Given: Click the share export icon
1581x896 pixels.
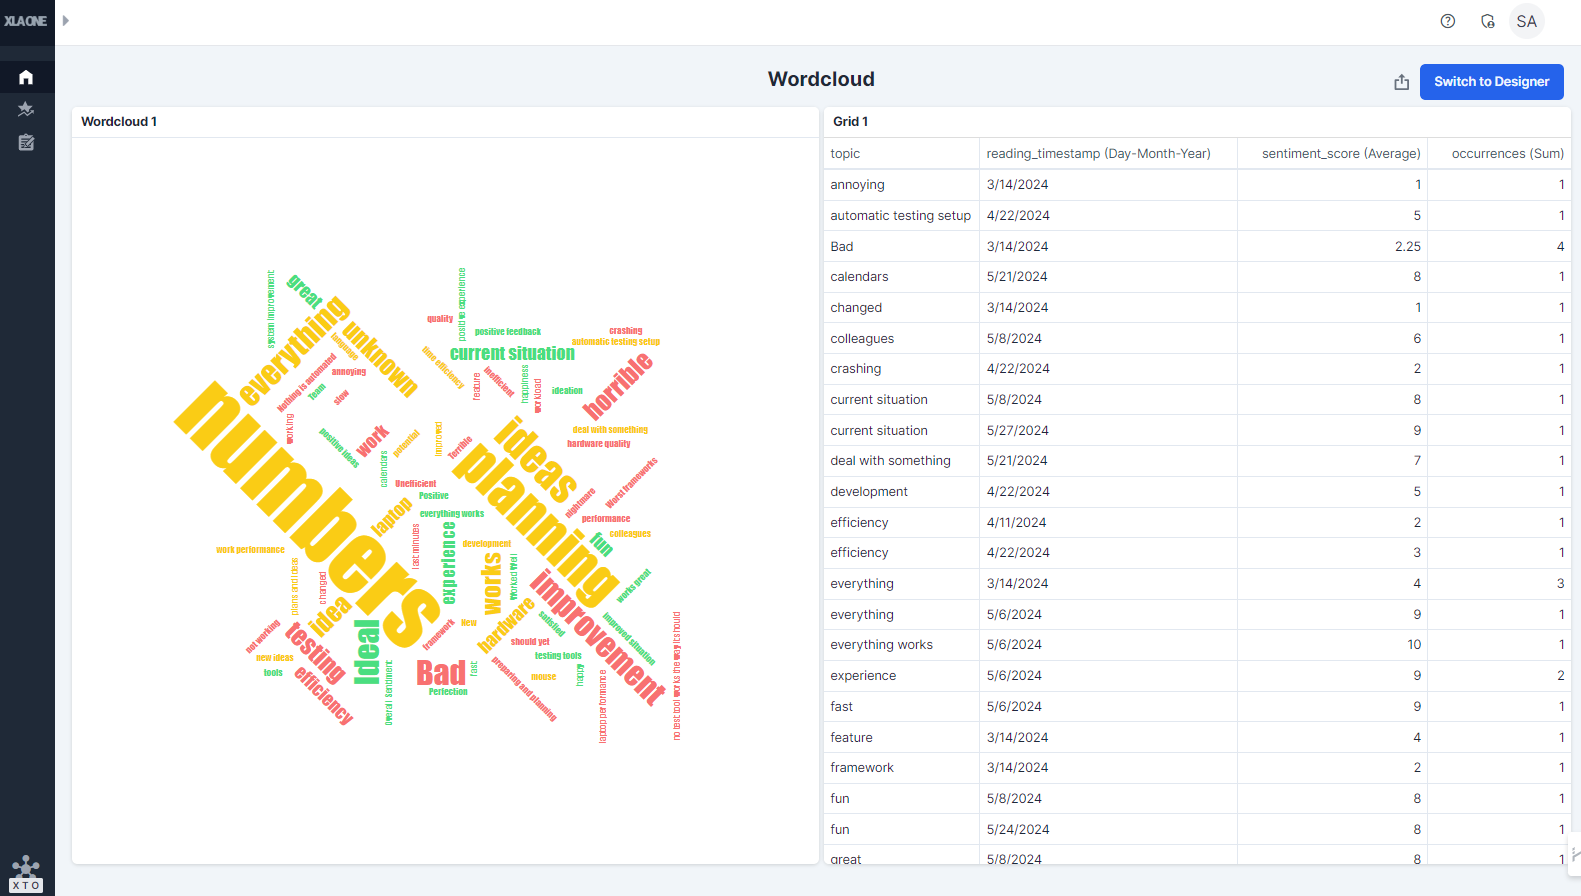Looking at the screenshot, I should 1401,82.
